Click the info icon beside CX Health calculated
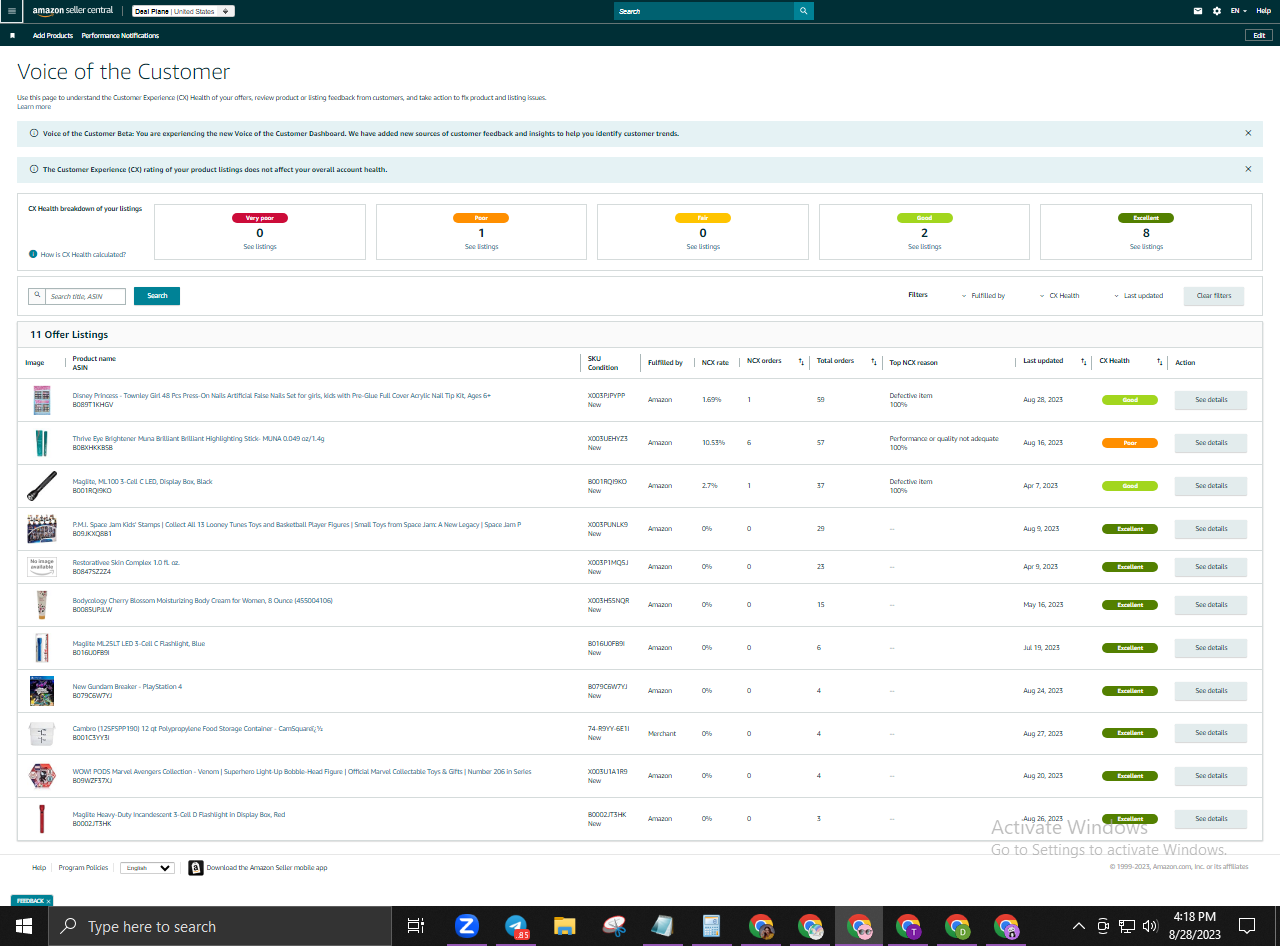 (x=33, y=254)
